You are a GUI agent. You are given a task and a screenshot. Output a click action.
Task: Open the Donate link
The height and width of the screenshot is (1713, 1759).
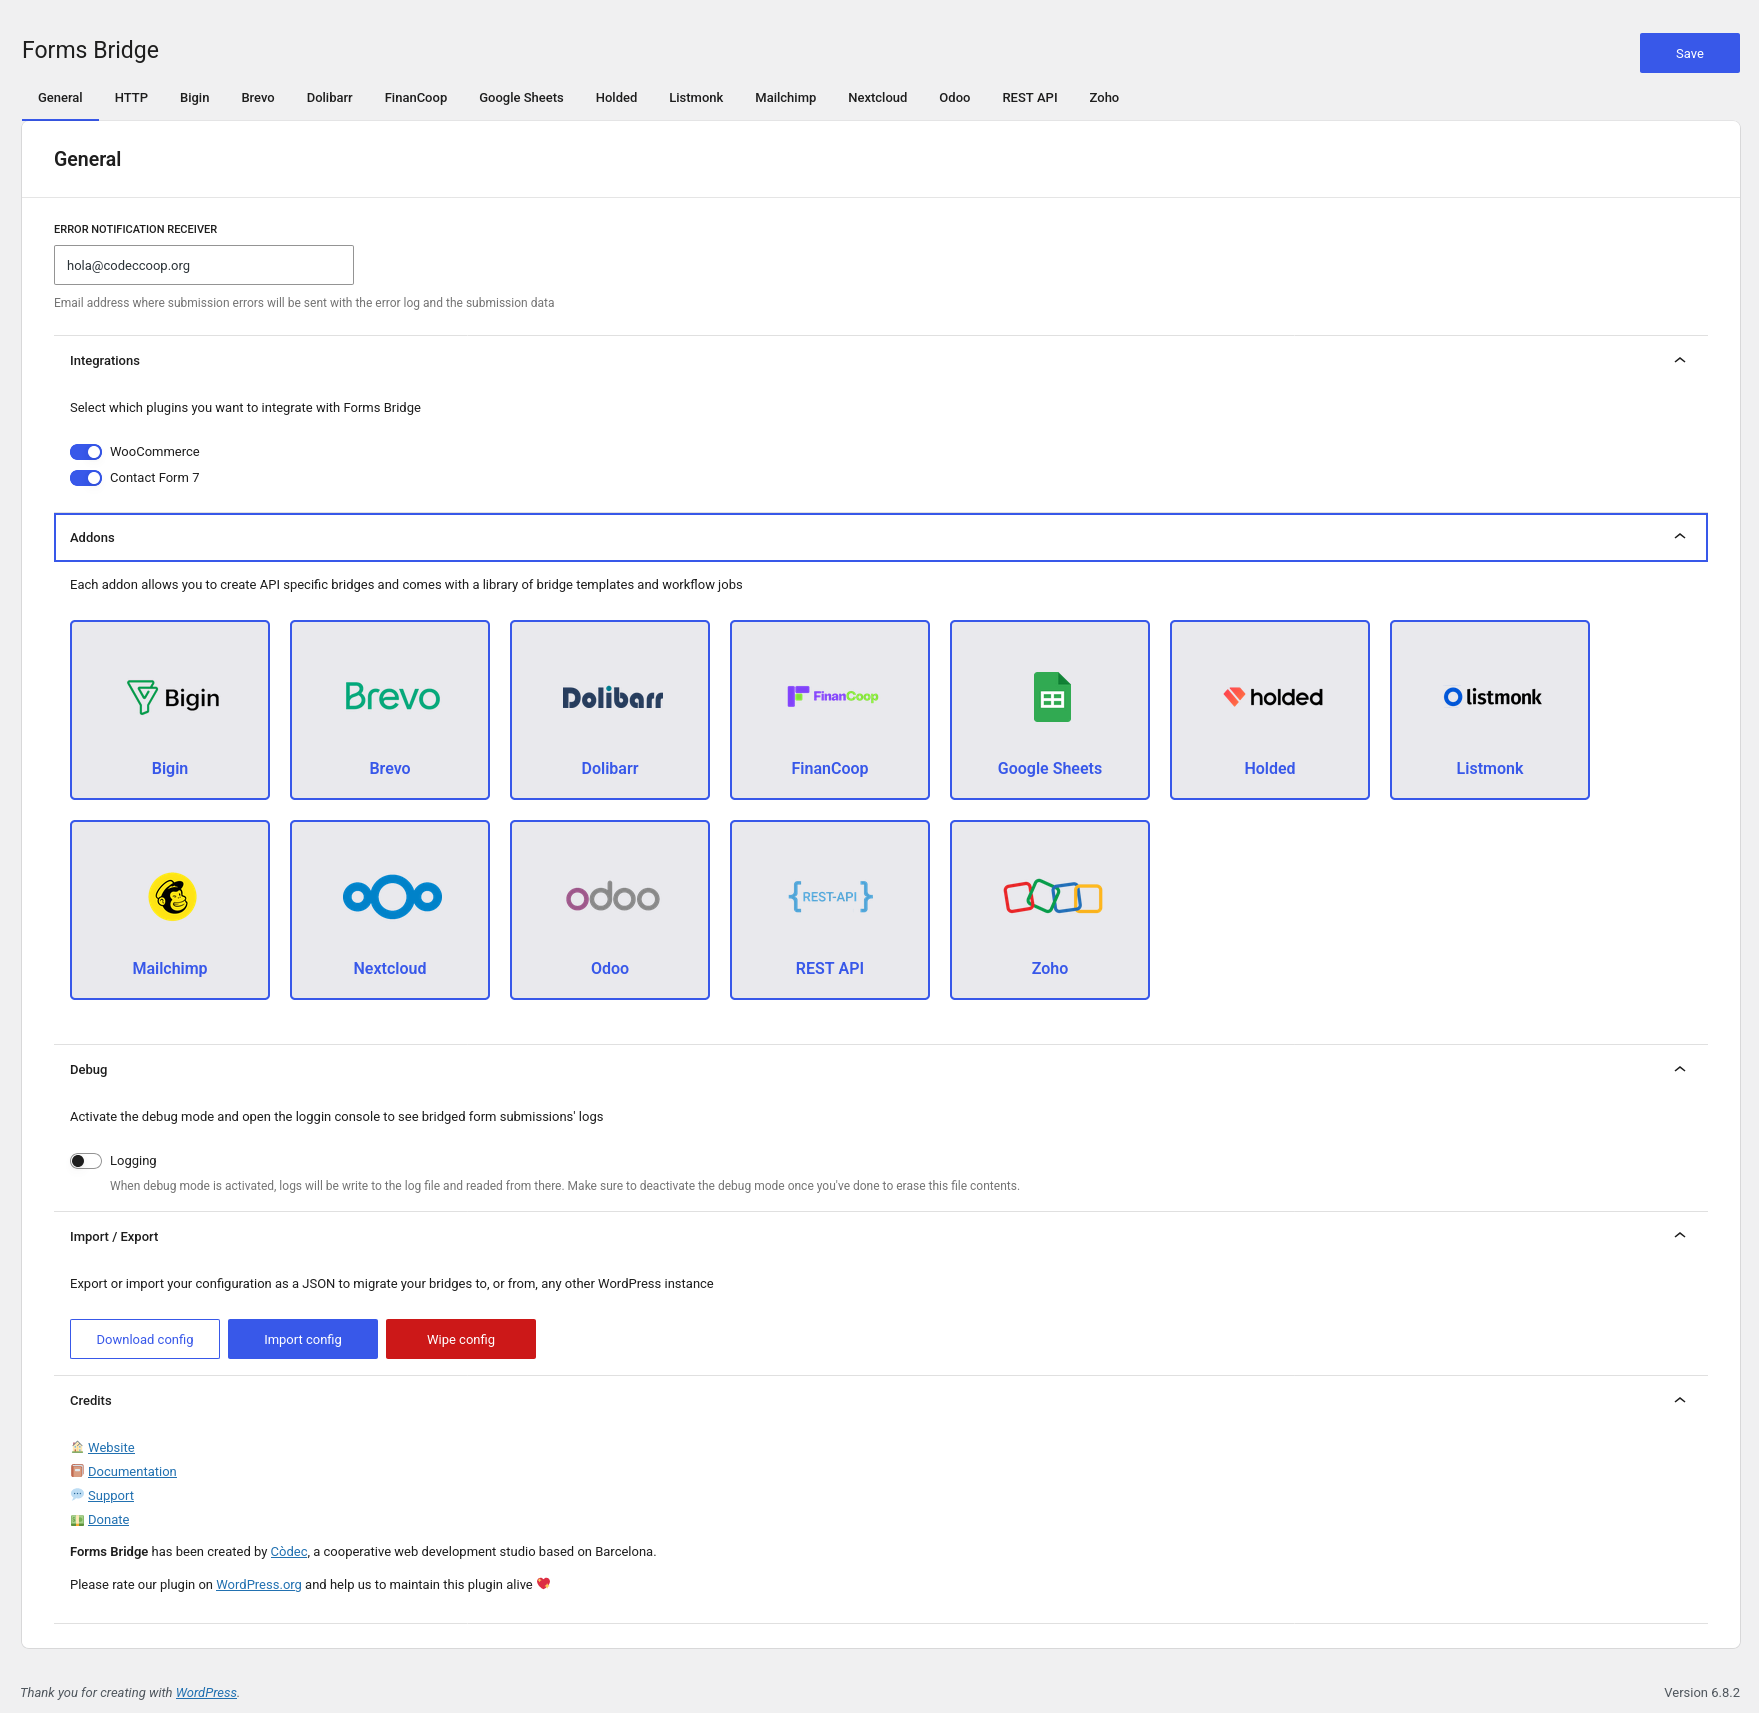click(x=108, y=1519)
